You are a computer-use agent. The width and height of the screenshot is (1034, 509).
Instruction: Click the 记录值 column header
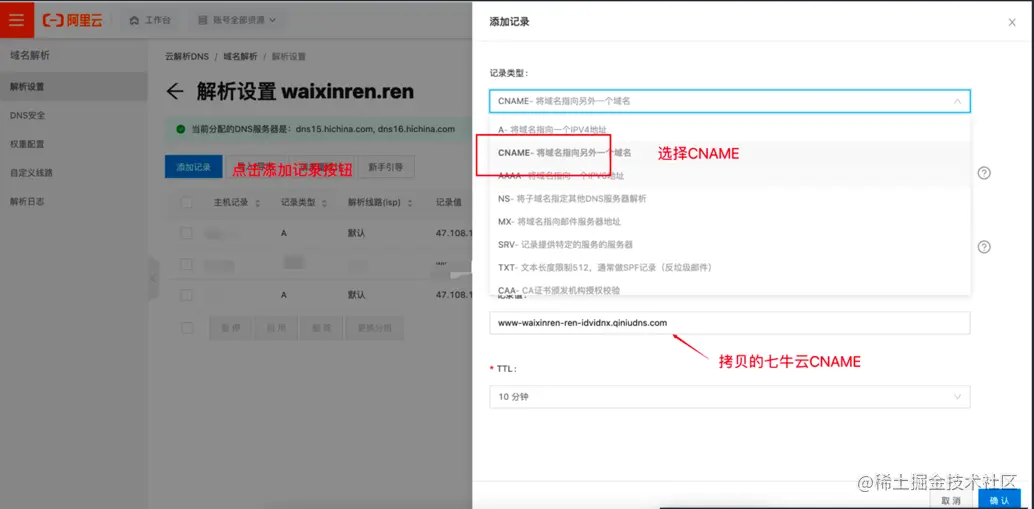tap(448, 202)
